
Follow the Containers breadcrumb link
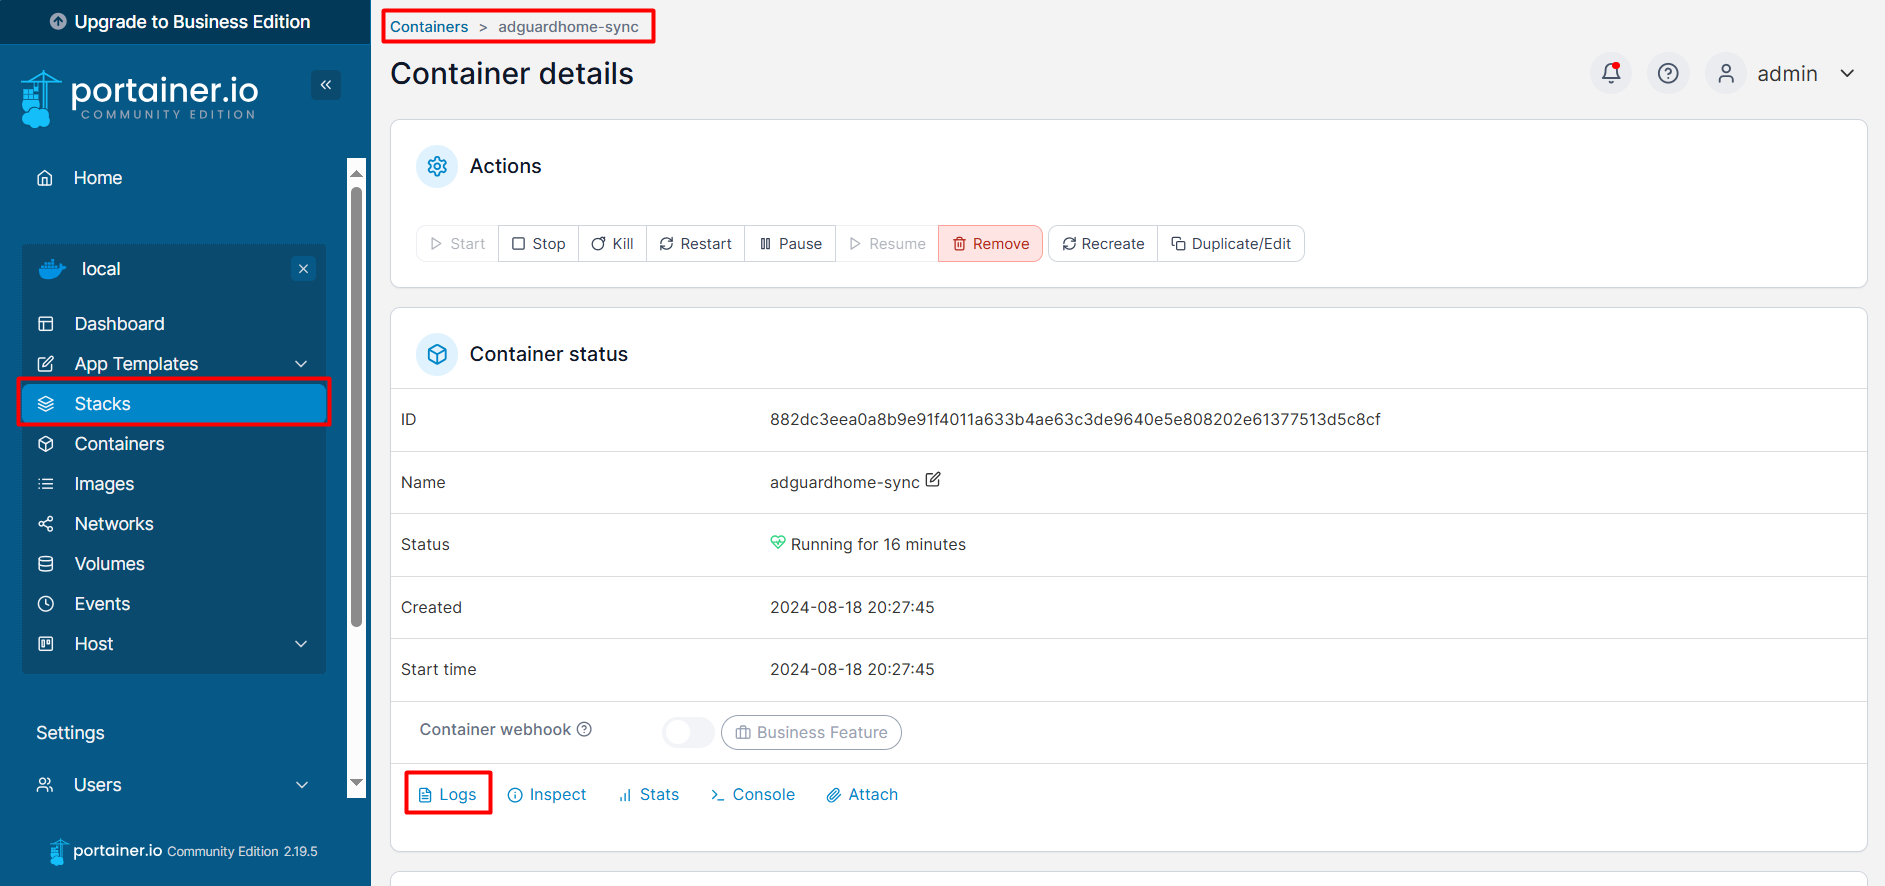(x=429, y=27)
